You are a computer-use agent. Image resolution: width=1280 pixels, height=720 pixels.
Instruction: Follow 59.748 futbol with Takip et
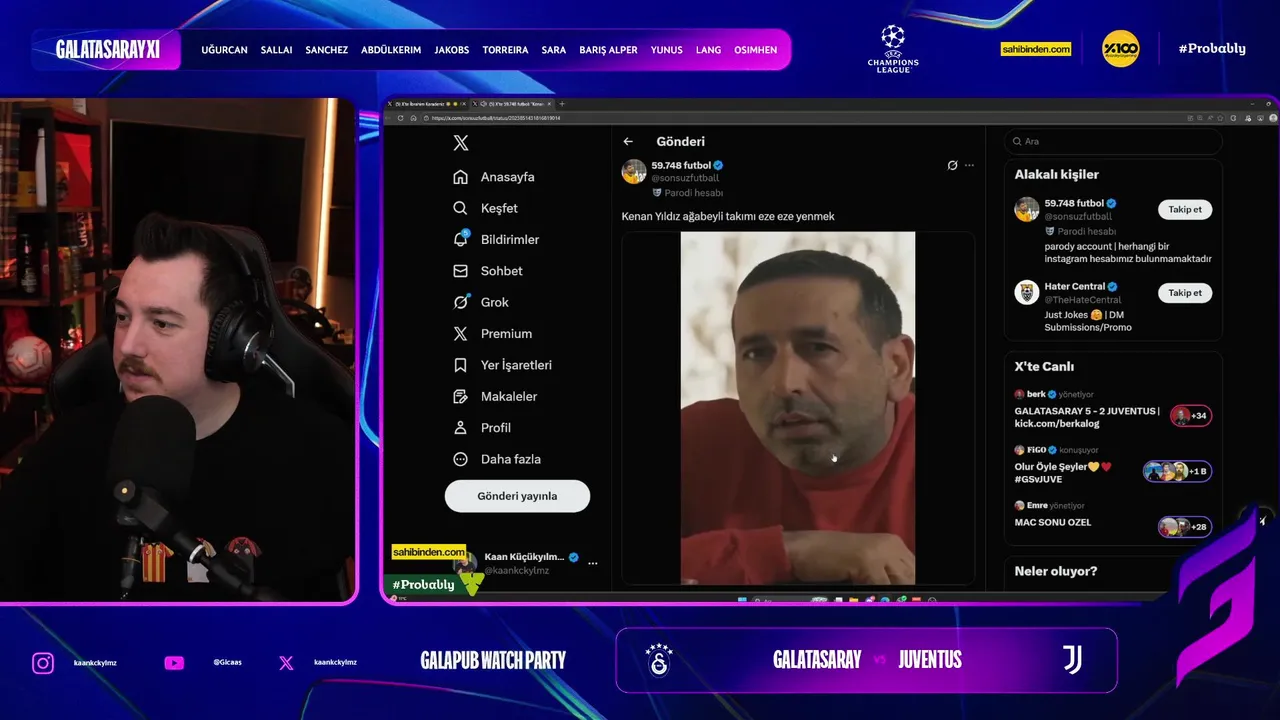click(x=1185, y=209)
